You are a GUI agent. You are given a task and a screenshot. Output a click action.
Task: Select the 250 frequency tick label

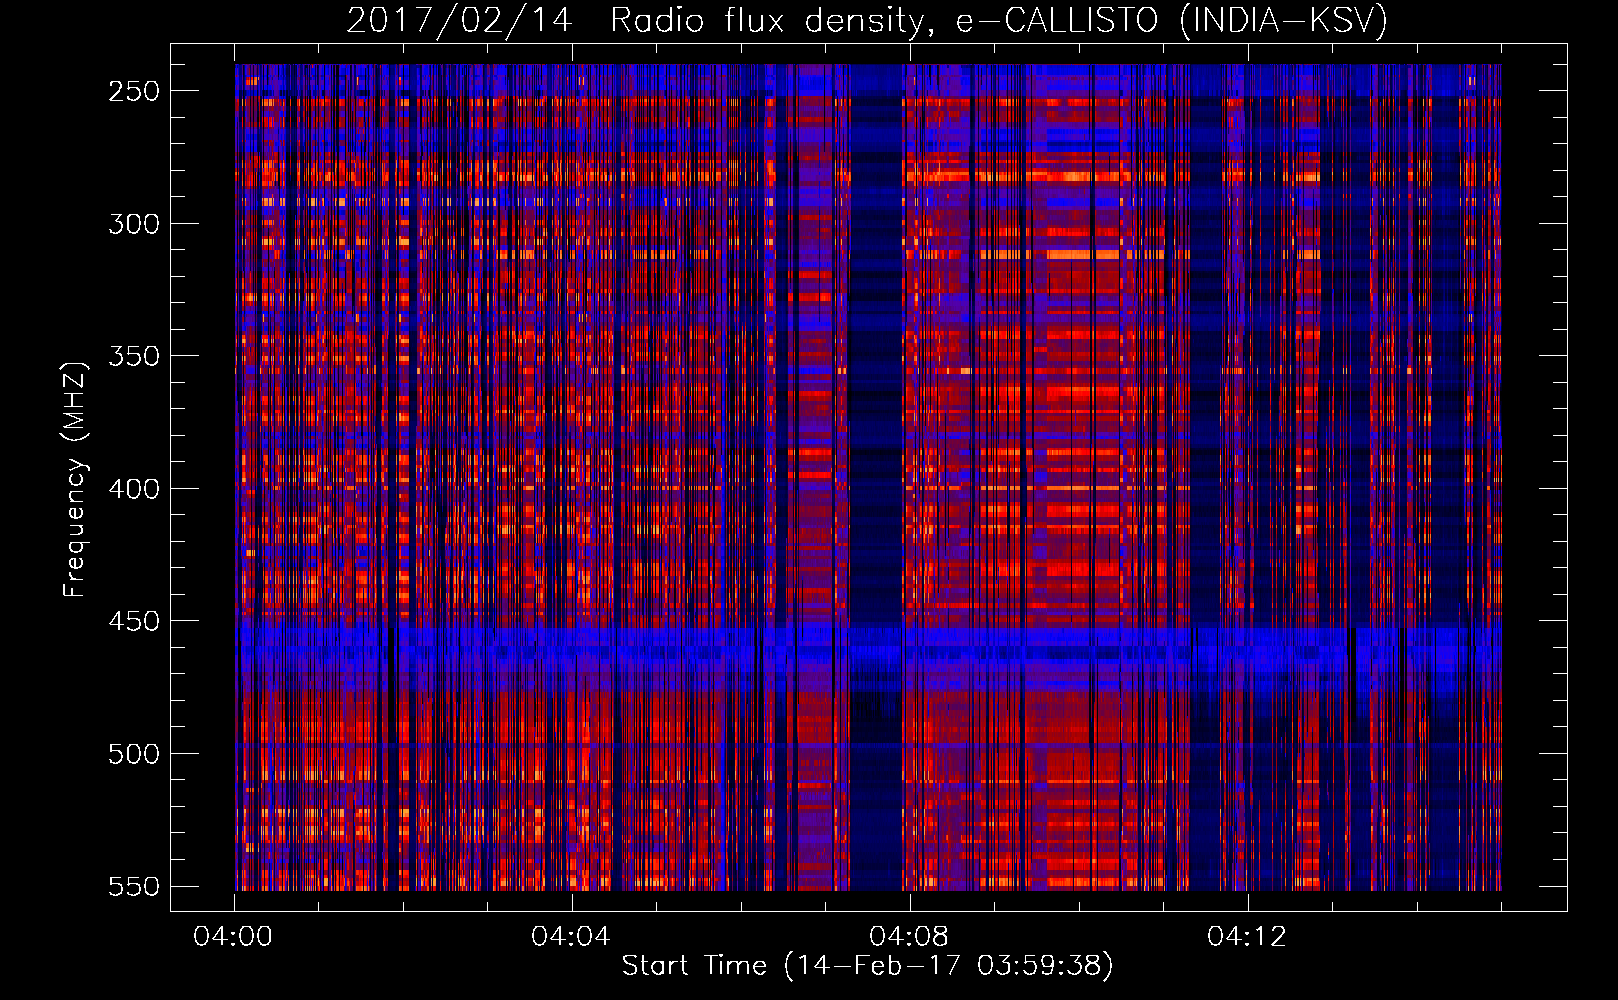pyautogui.click(x=134, y=91)
